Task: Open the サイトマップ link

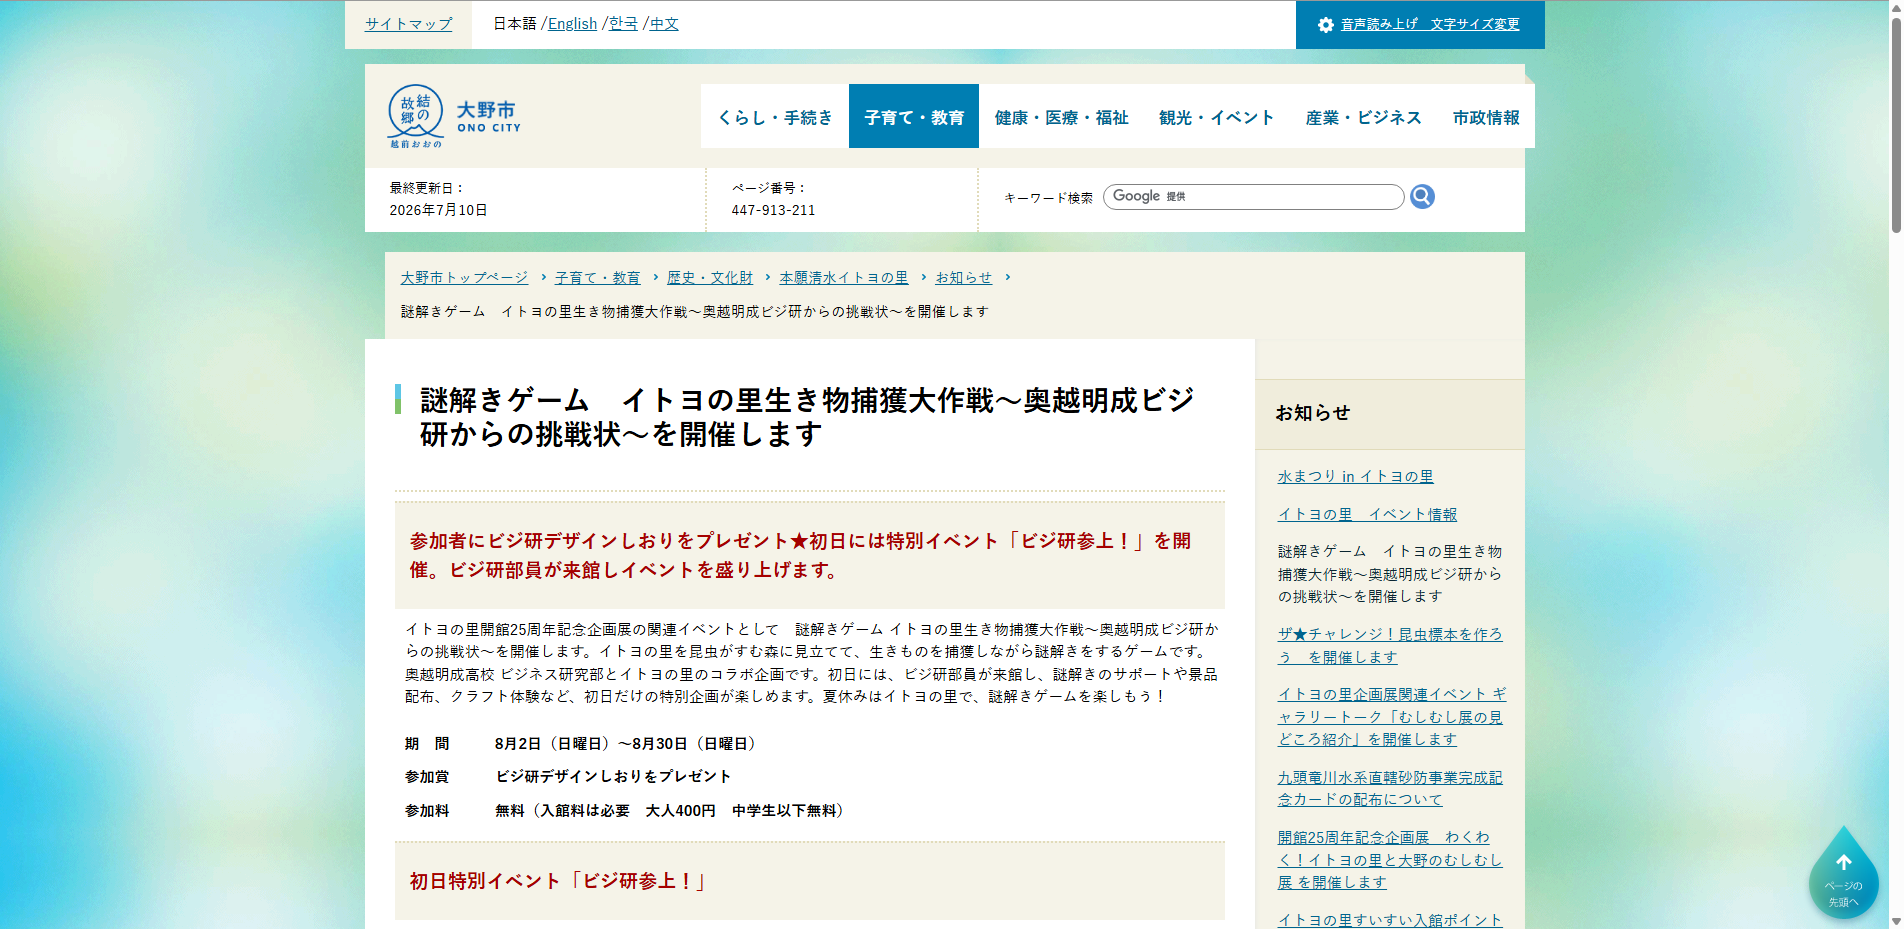Action: (x=408, y=24)
